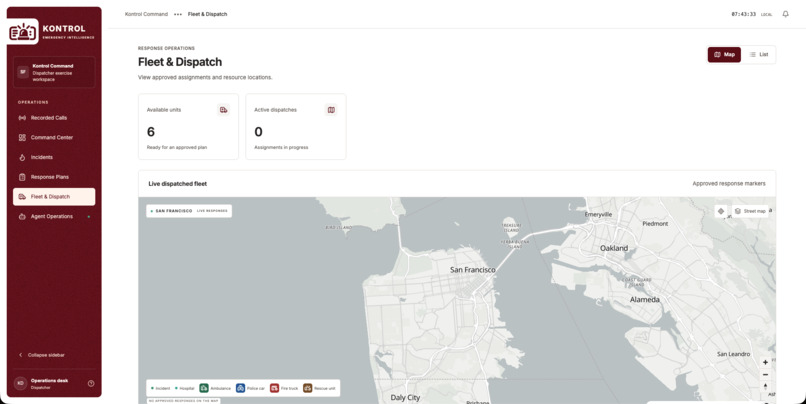Click Live dispatched fleet heading

pyautogui.click(x=177, y=183)
